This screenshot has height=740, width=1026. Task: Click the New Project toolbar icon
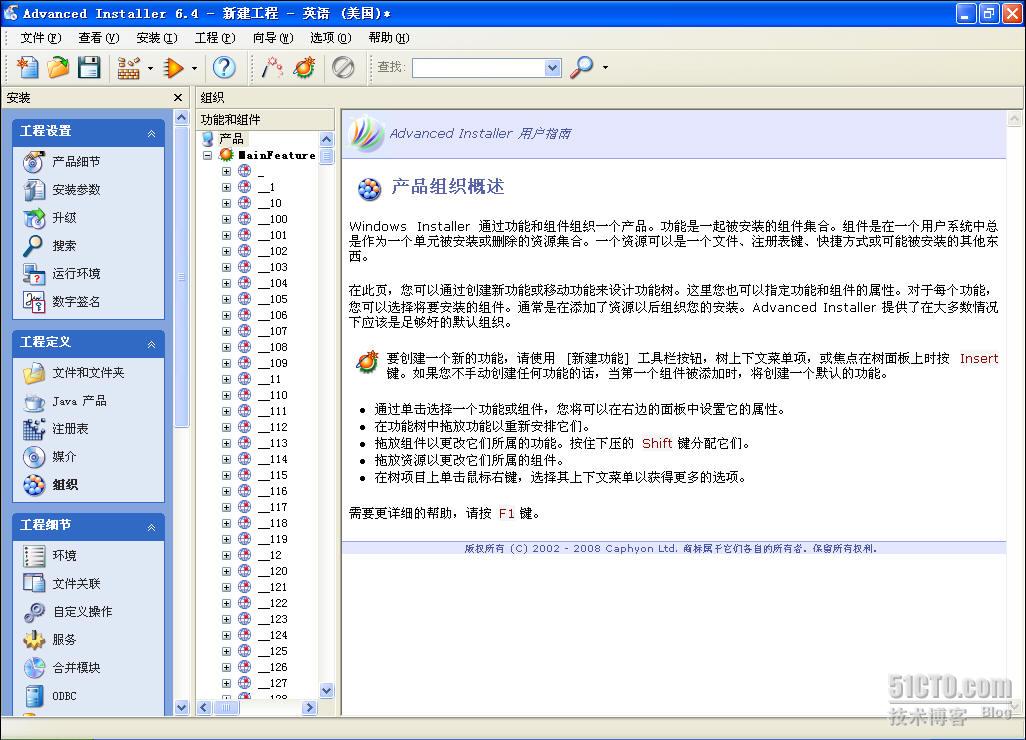pos(27,67)
